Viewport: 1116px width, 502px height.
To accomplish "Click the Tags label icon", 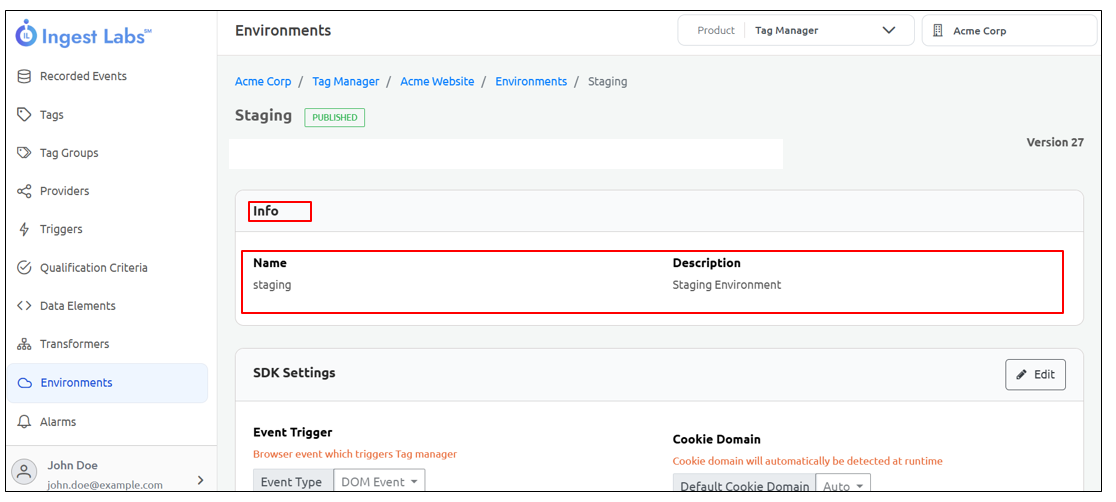I will tap(25, 115).
